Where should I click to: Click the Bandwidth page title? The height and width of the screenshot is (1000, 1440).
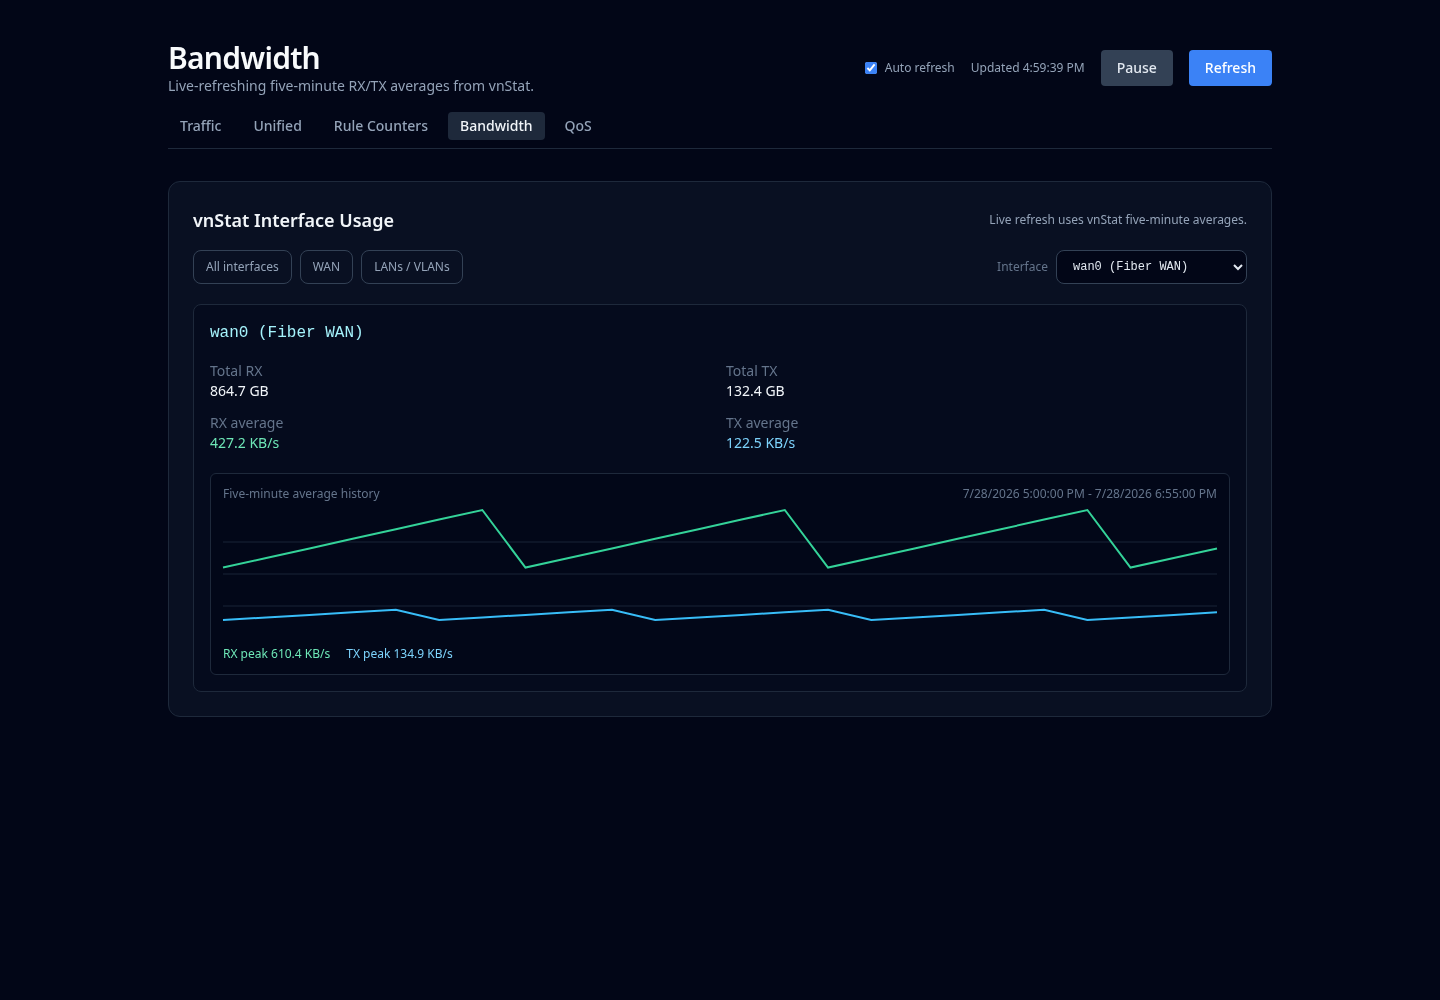point(244,58)
